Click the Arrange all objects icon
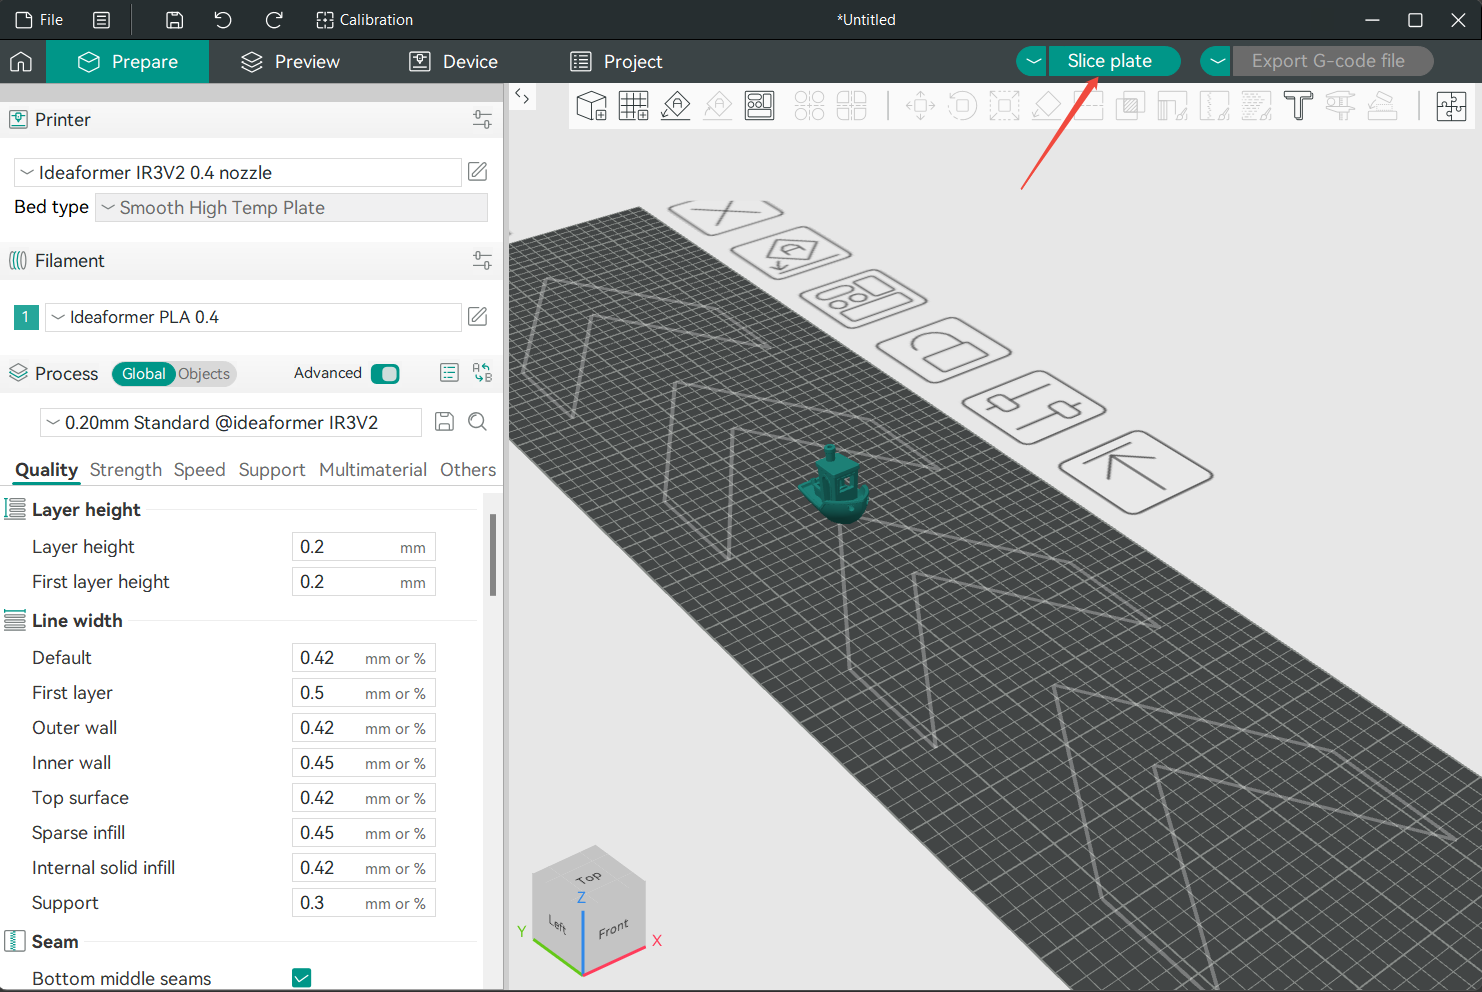This screenshot has width=1482, height=992. coord(760,105)
